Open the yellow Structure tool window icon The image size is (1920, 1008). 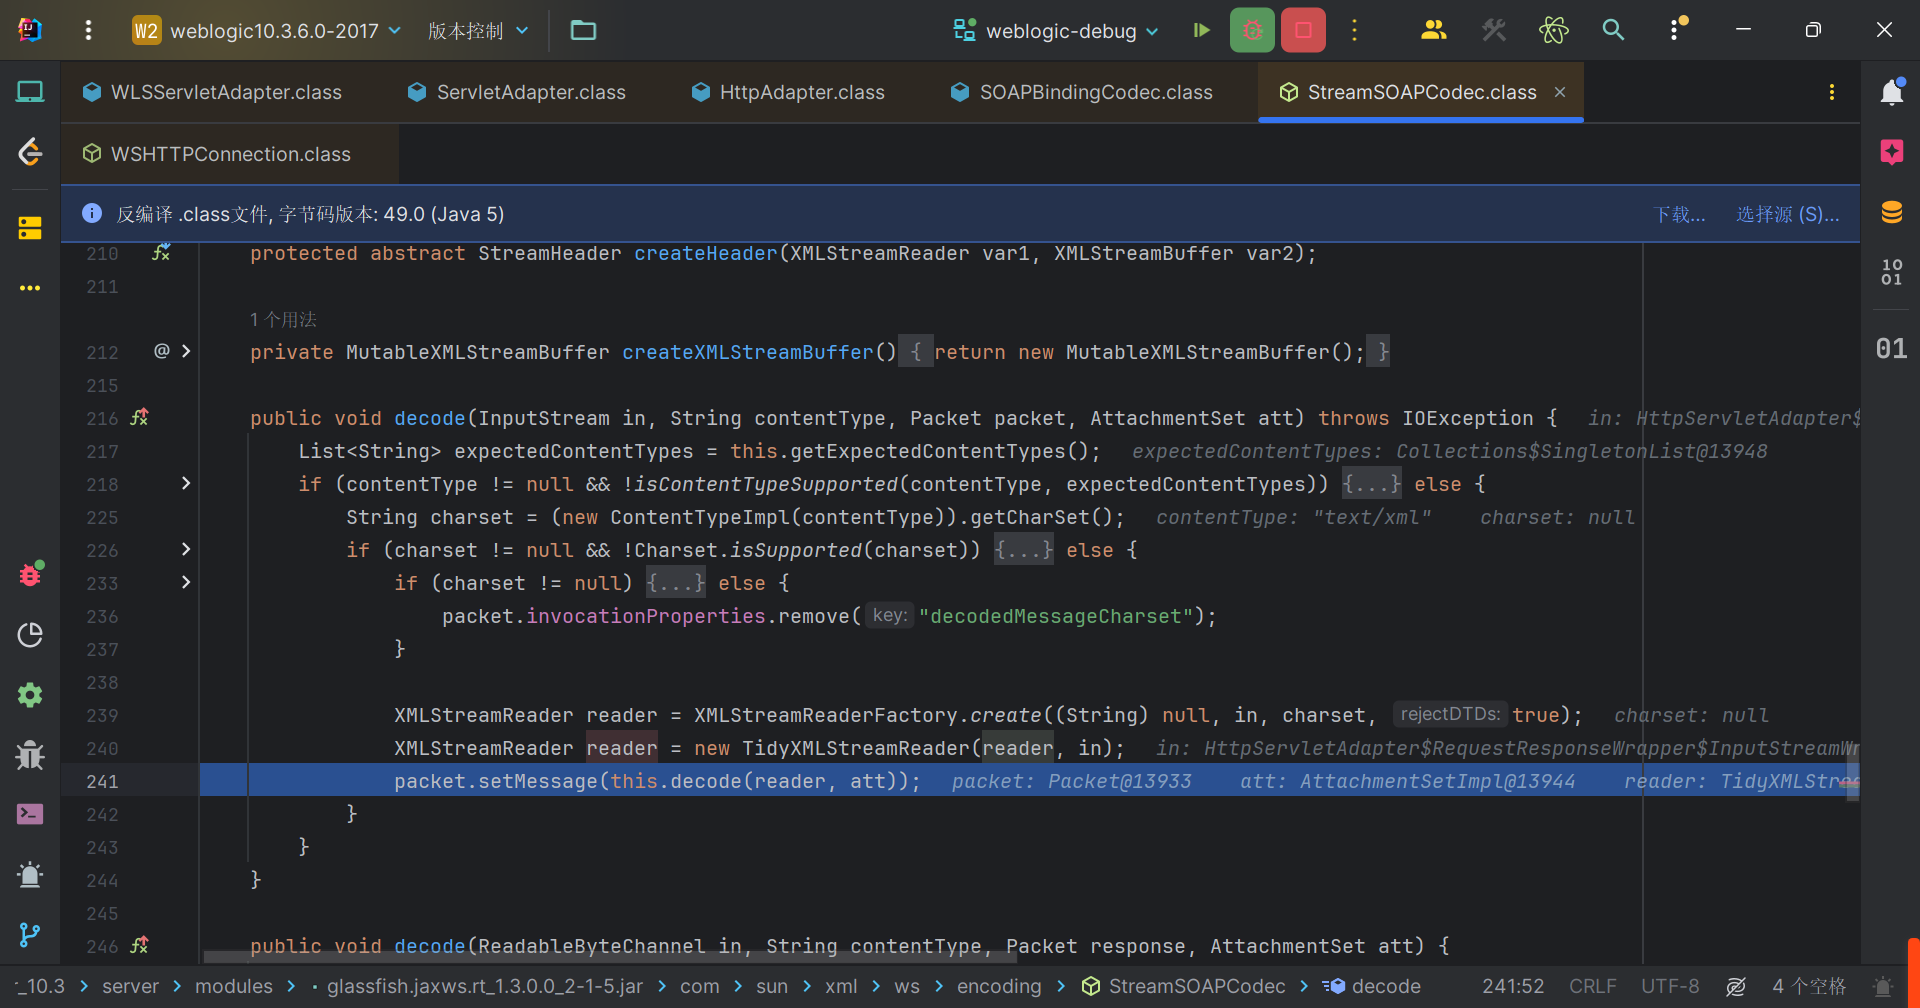tap(30, 228)
